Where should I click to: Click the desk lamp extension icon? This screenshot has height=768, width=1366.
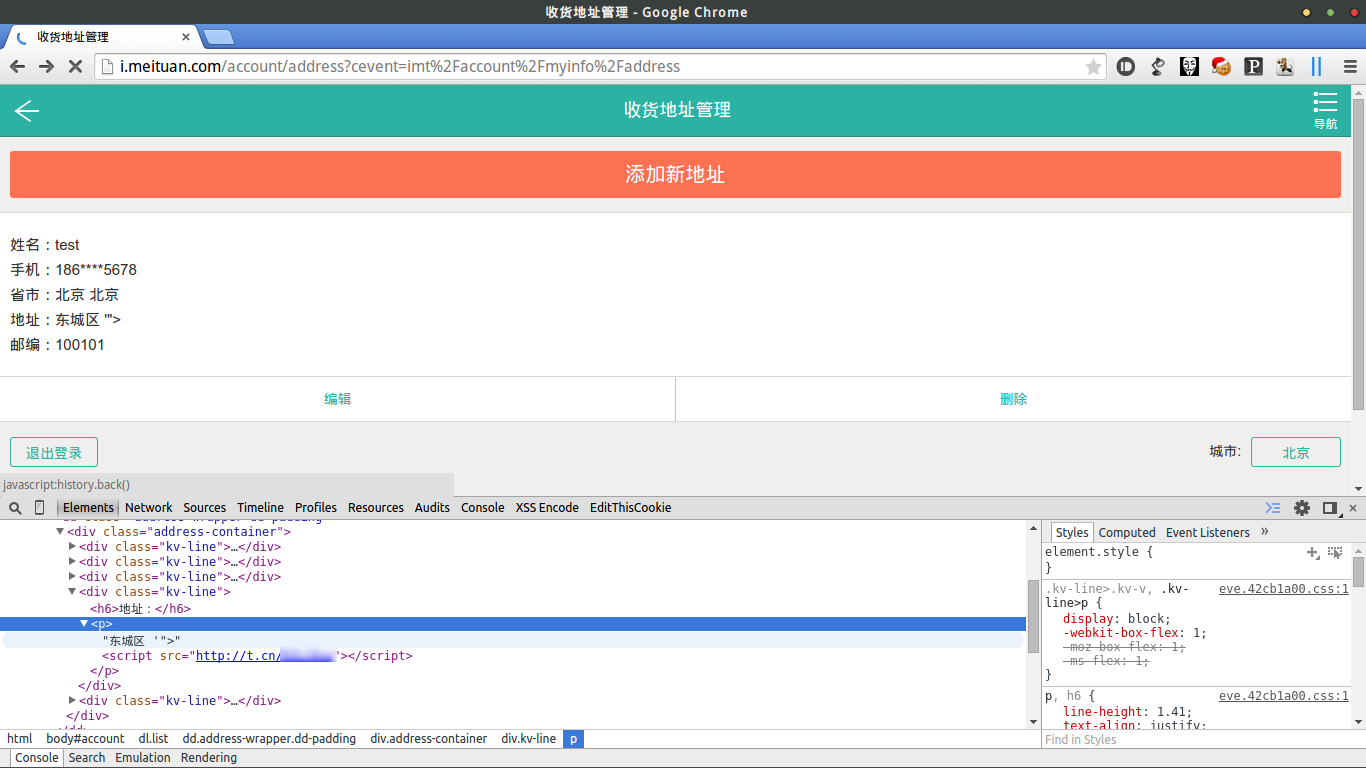(x=1158, y=67)
